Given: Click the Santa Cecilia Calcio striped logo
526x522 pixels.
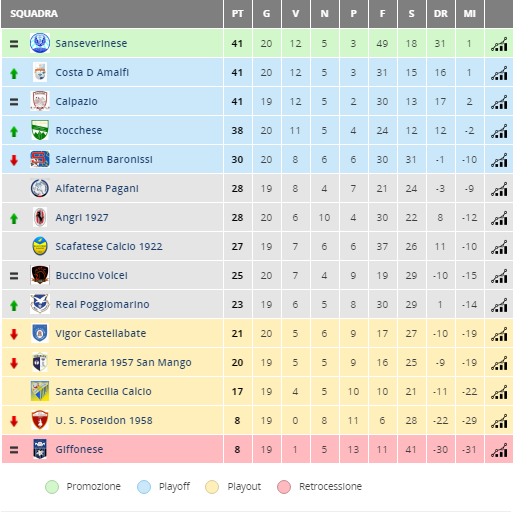Looking at the screenshot, I should coord(40,391).
